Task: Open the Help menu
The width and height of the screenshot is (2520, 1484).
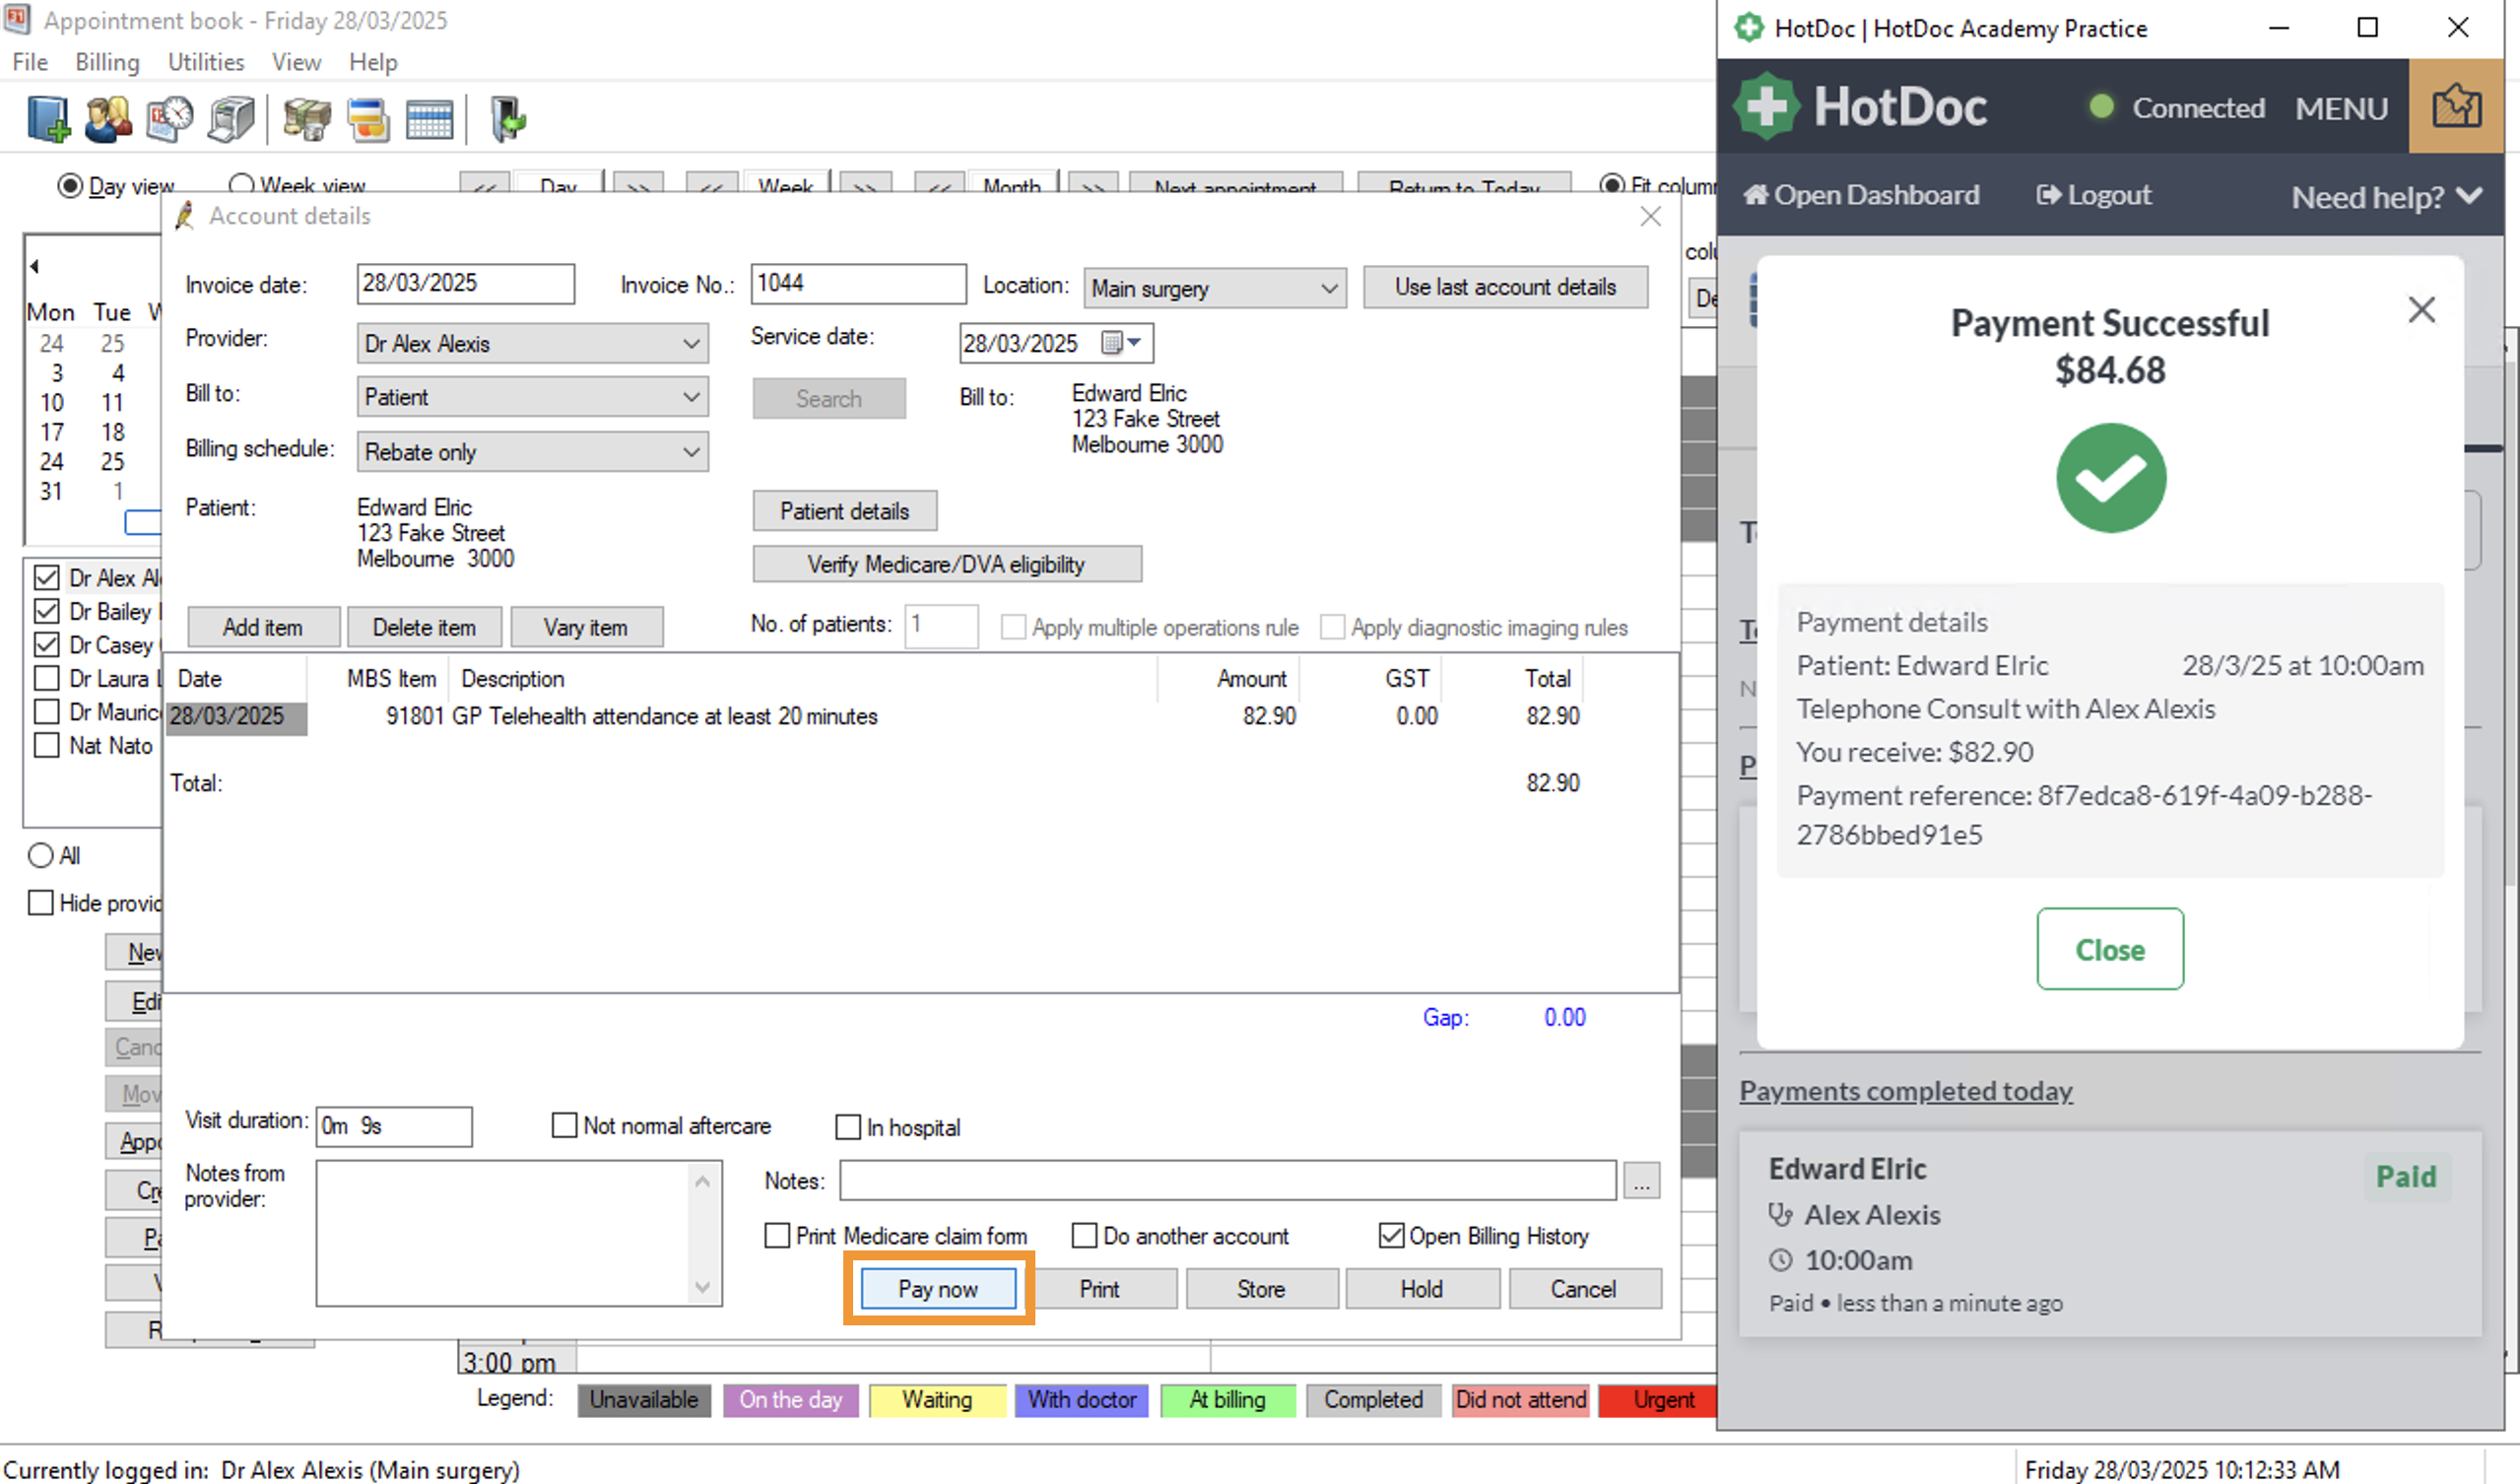Action: [373, 62]
